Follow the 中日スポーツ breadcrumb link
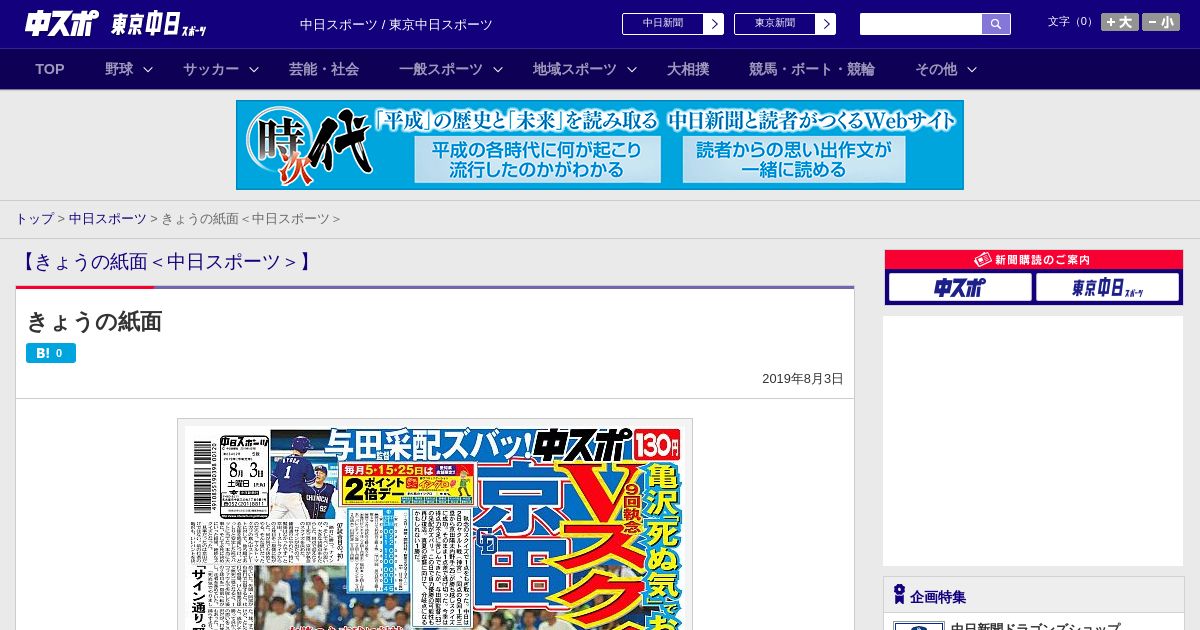Screen dimensions: 1200x630 tap(107, 219)
